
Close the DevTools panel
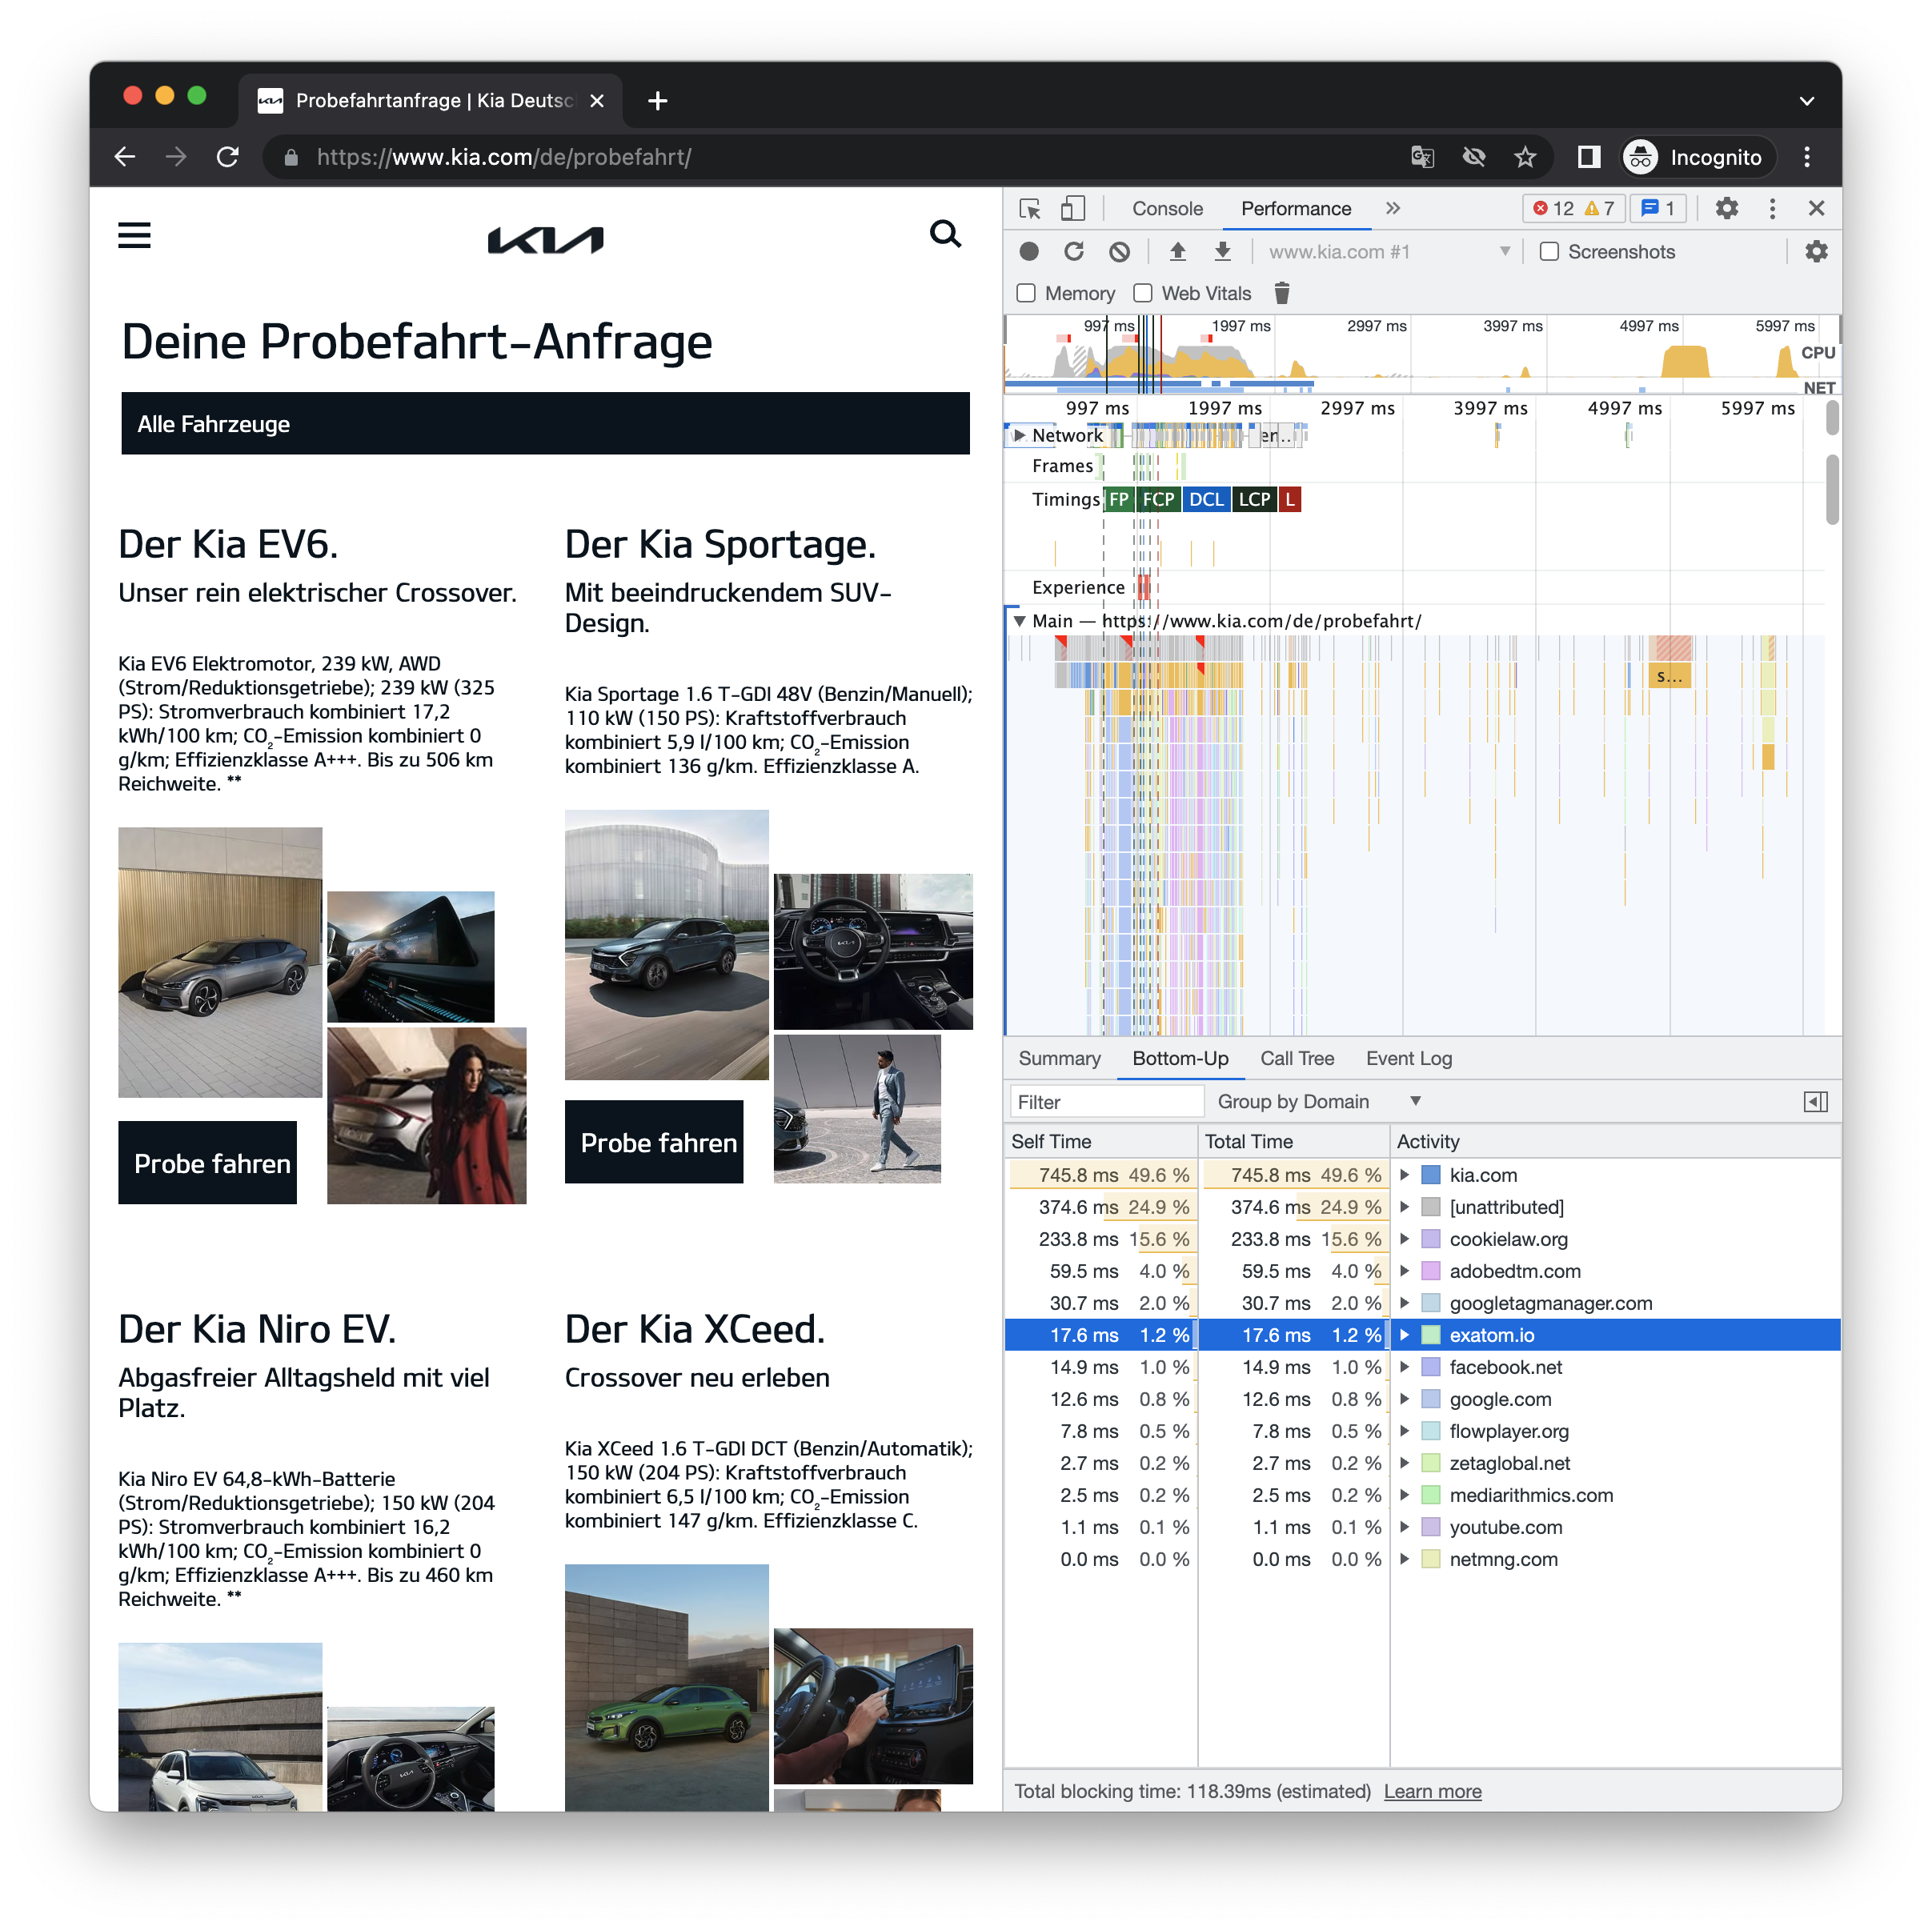click(1816, 209)
